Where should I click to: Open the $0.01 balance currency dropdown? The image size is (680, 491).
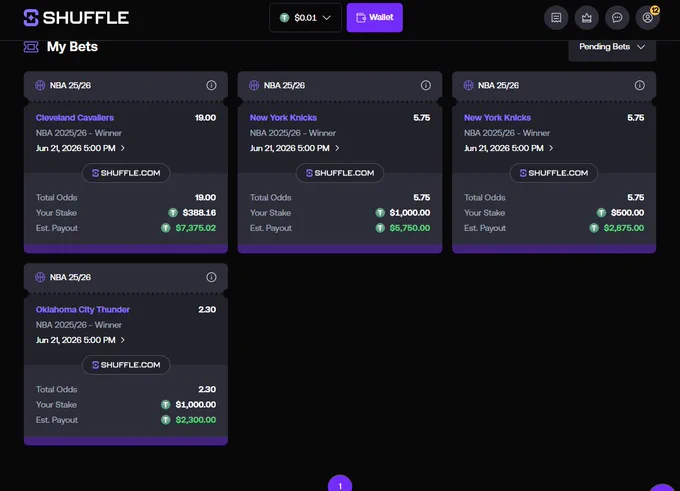click(x=305, y=18)
